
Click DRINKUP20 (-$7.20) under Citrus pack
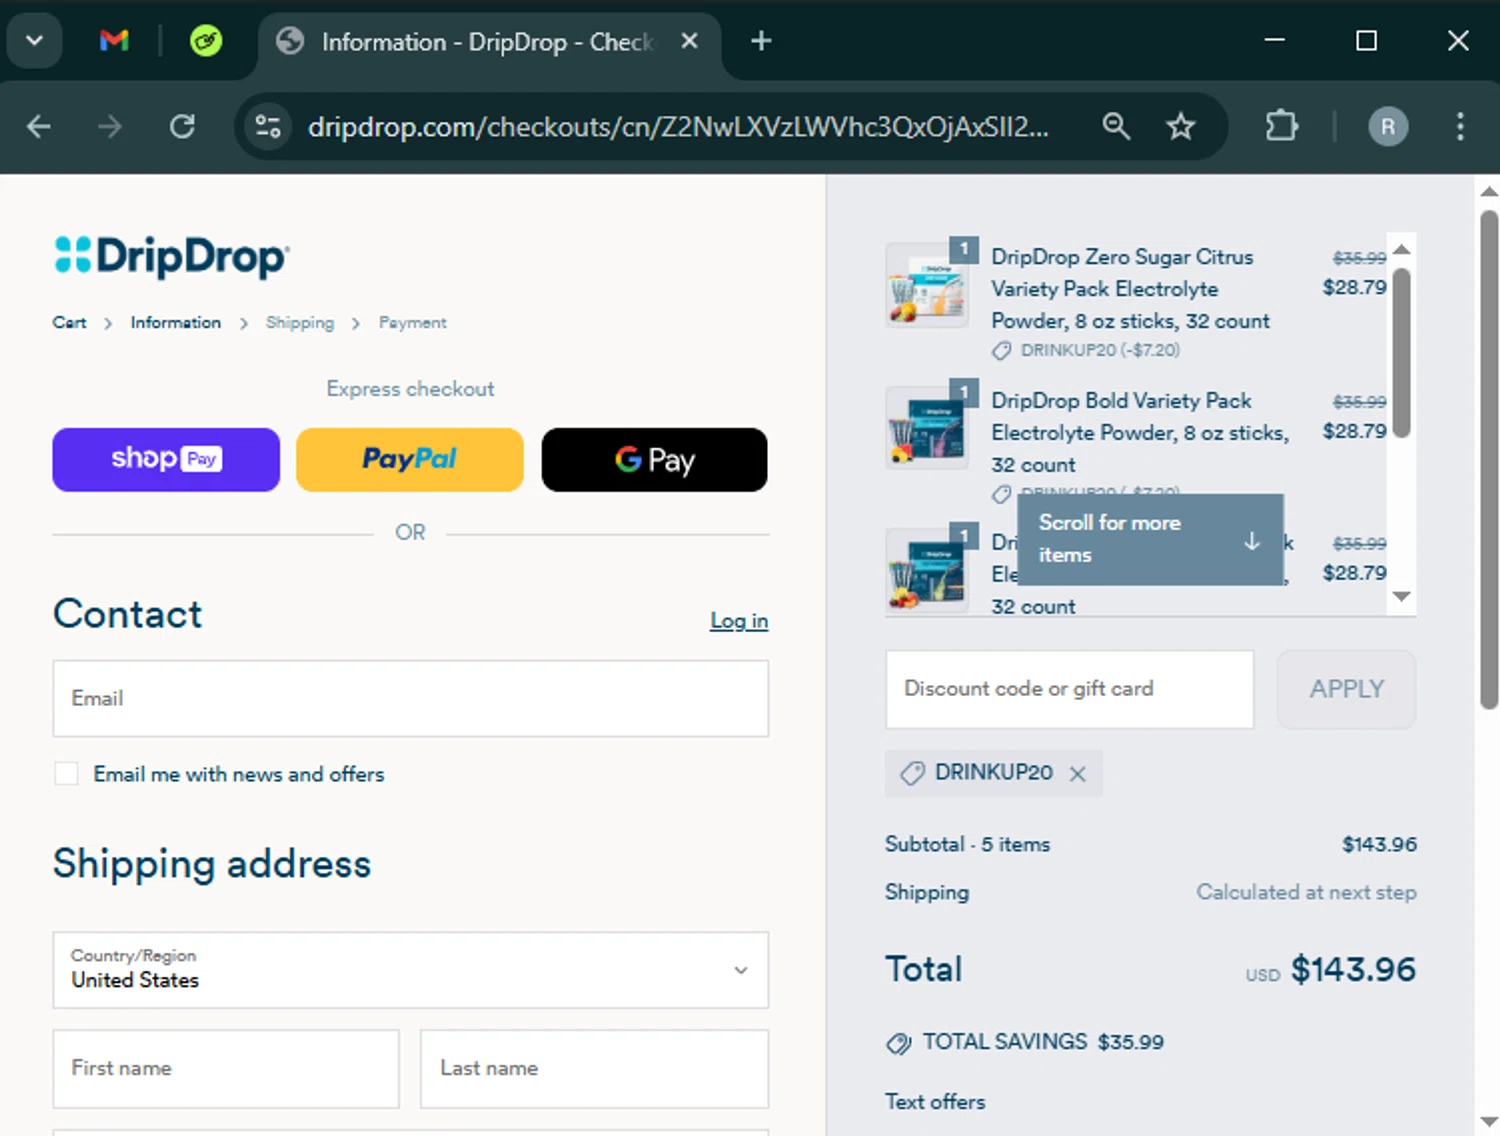coord(1100,350)
